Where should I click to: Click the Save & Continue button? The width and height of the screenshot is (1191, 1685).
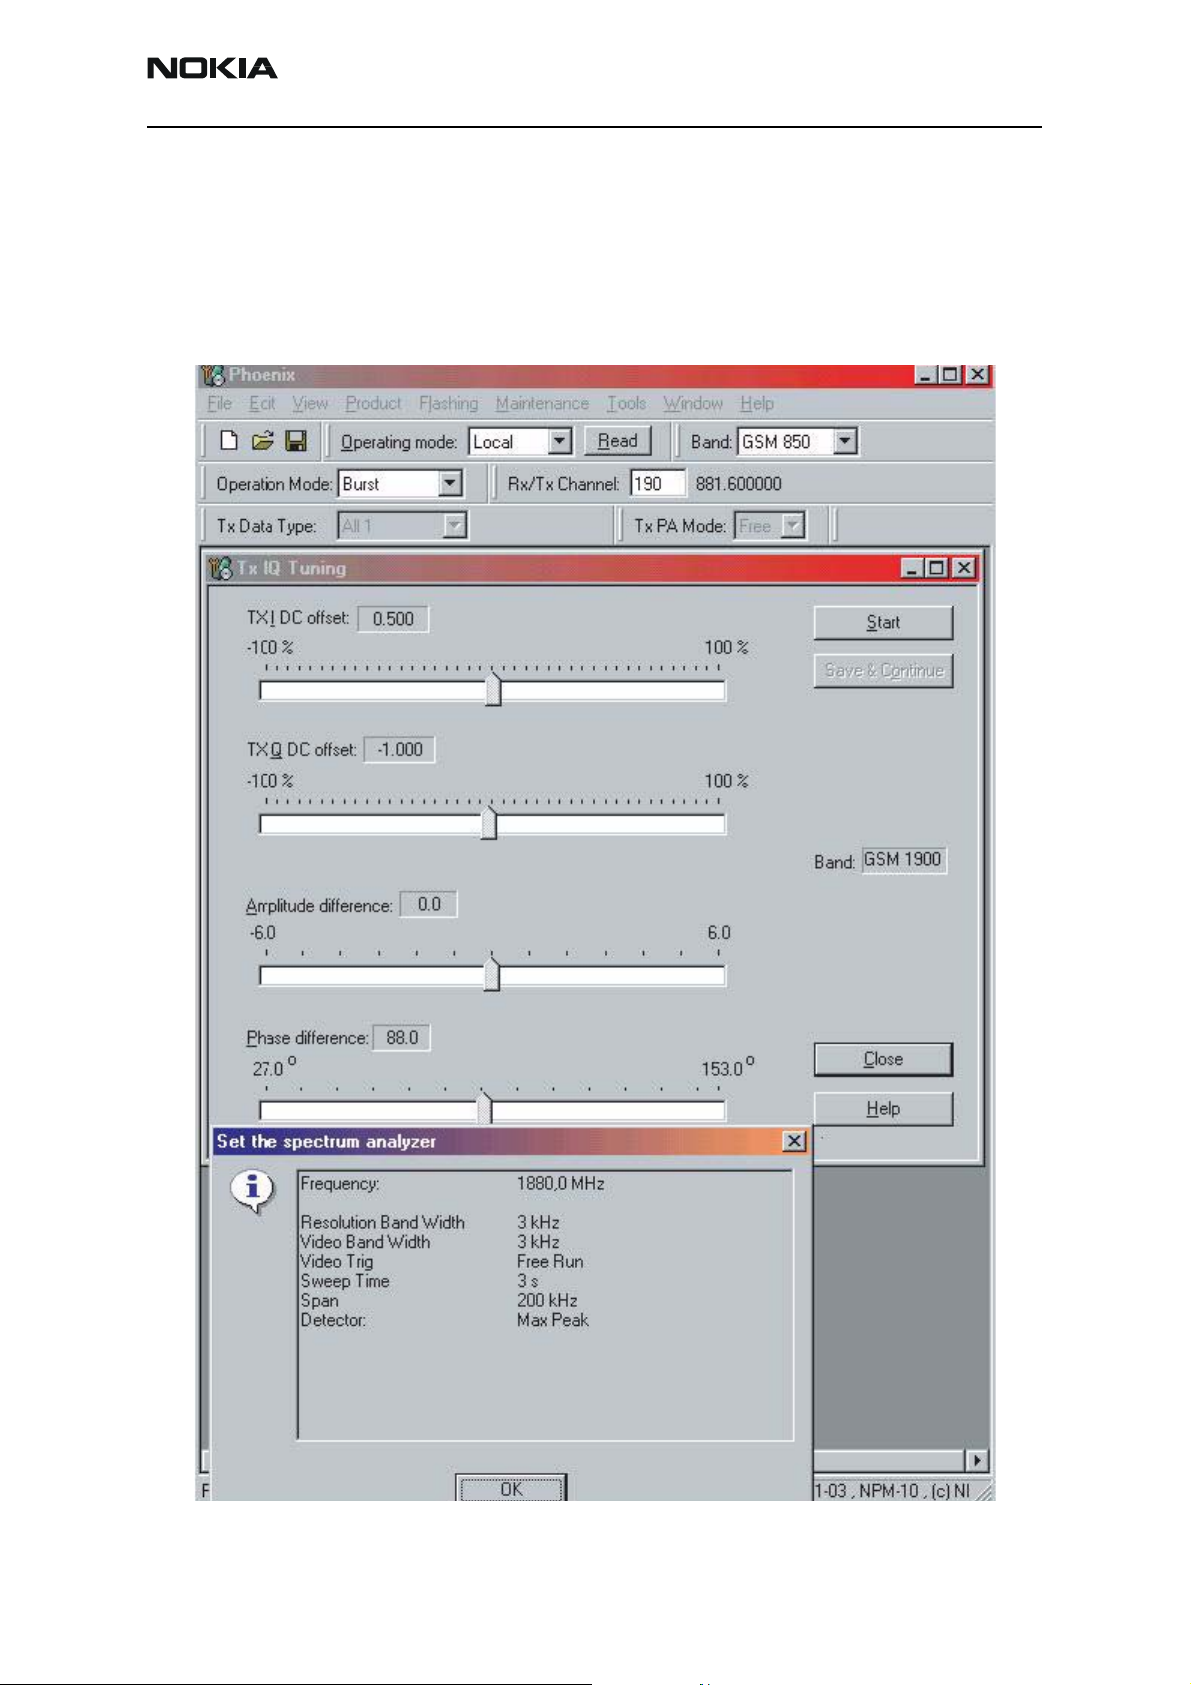click(x=883, y=671)
